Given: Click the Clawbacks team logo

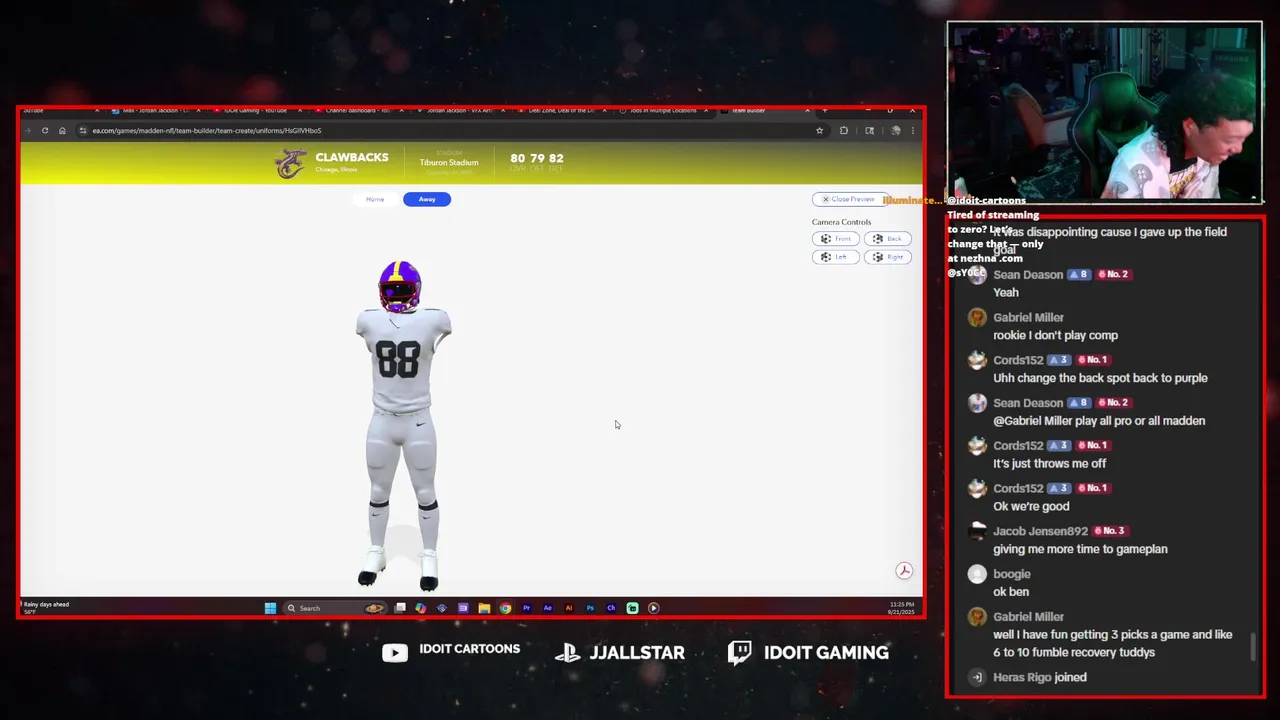Looking at the screenshot, I should tap(291, 163).
